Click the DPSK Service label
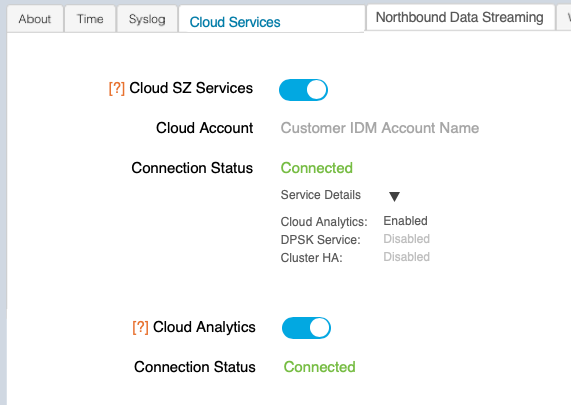 tap(320, 240)
